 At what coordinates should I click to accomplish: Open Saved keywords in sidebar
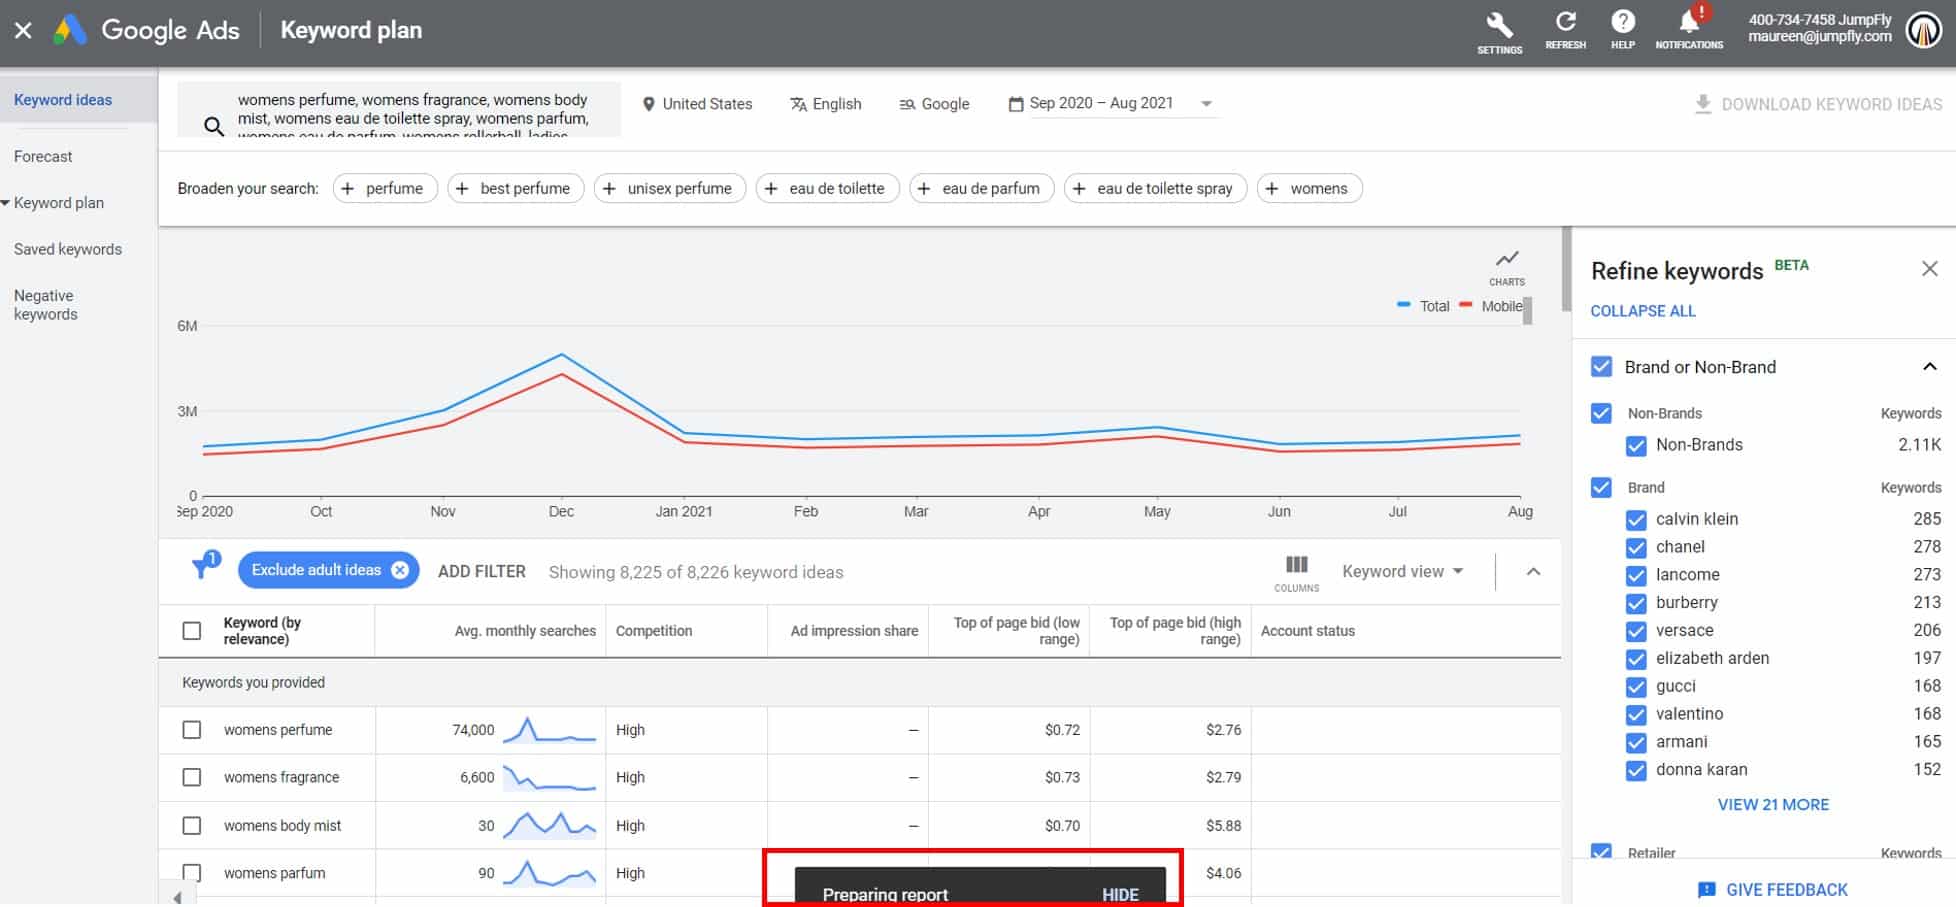(x=68, y=250)
